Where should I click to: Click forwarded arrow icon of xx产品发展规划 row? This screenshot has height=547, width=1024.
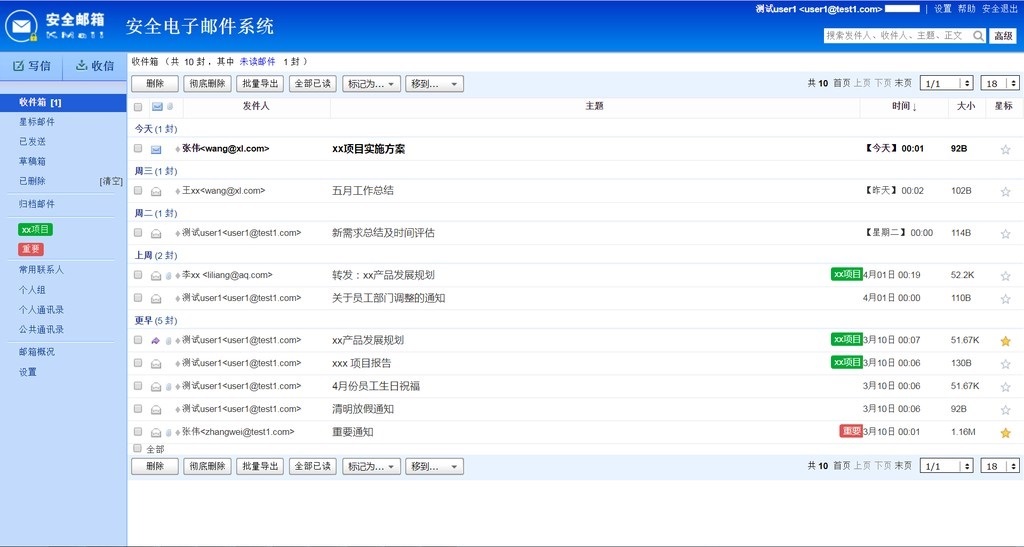(x=155, y=340)
